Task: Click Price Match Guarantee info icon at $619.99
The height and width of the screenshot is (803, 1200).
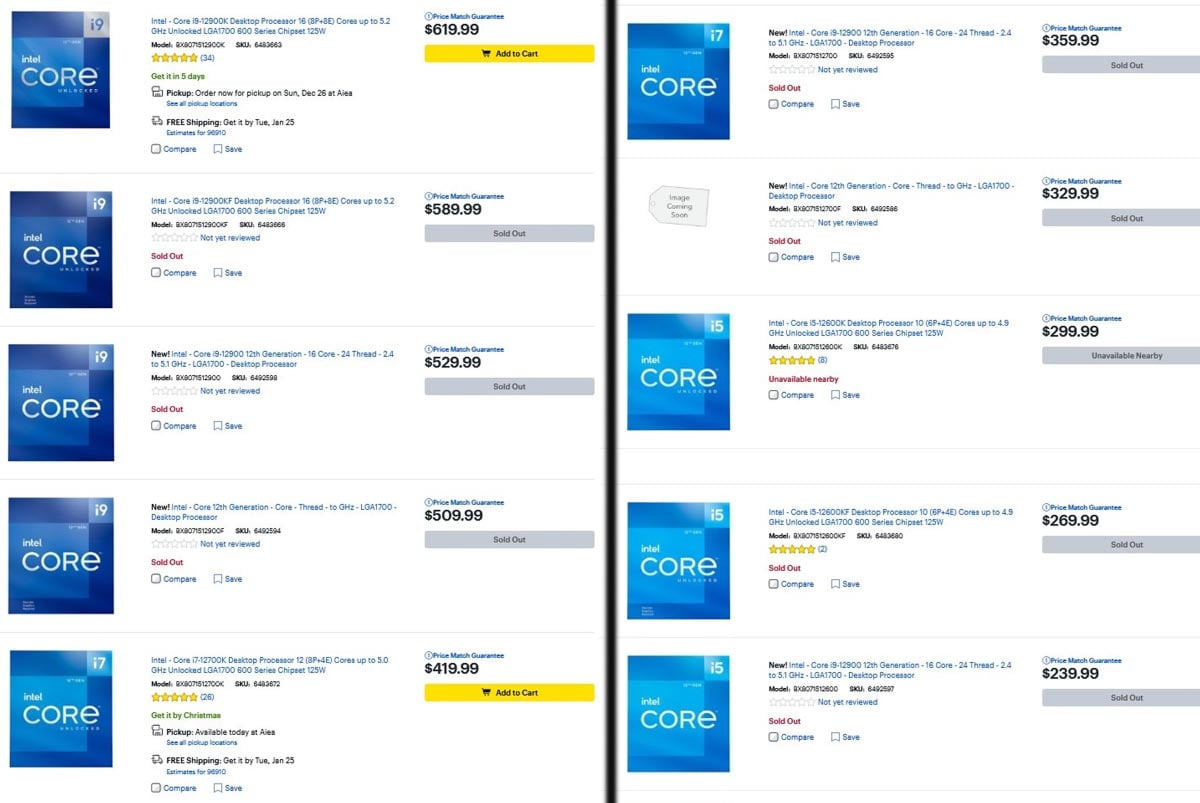Action: tap(428, 17)
